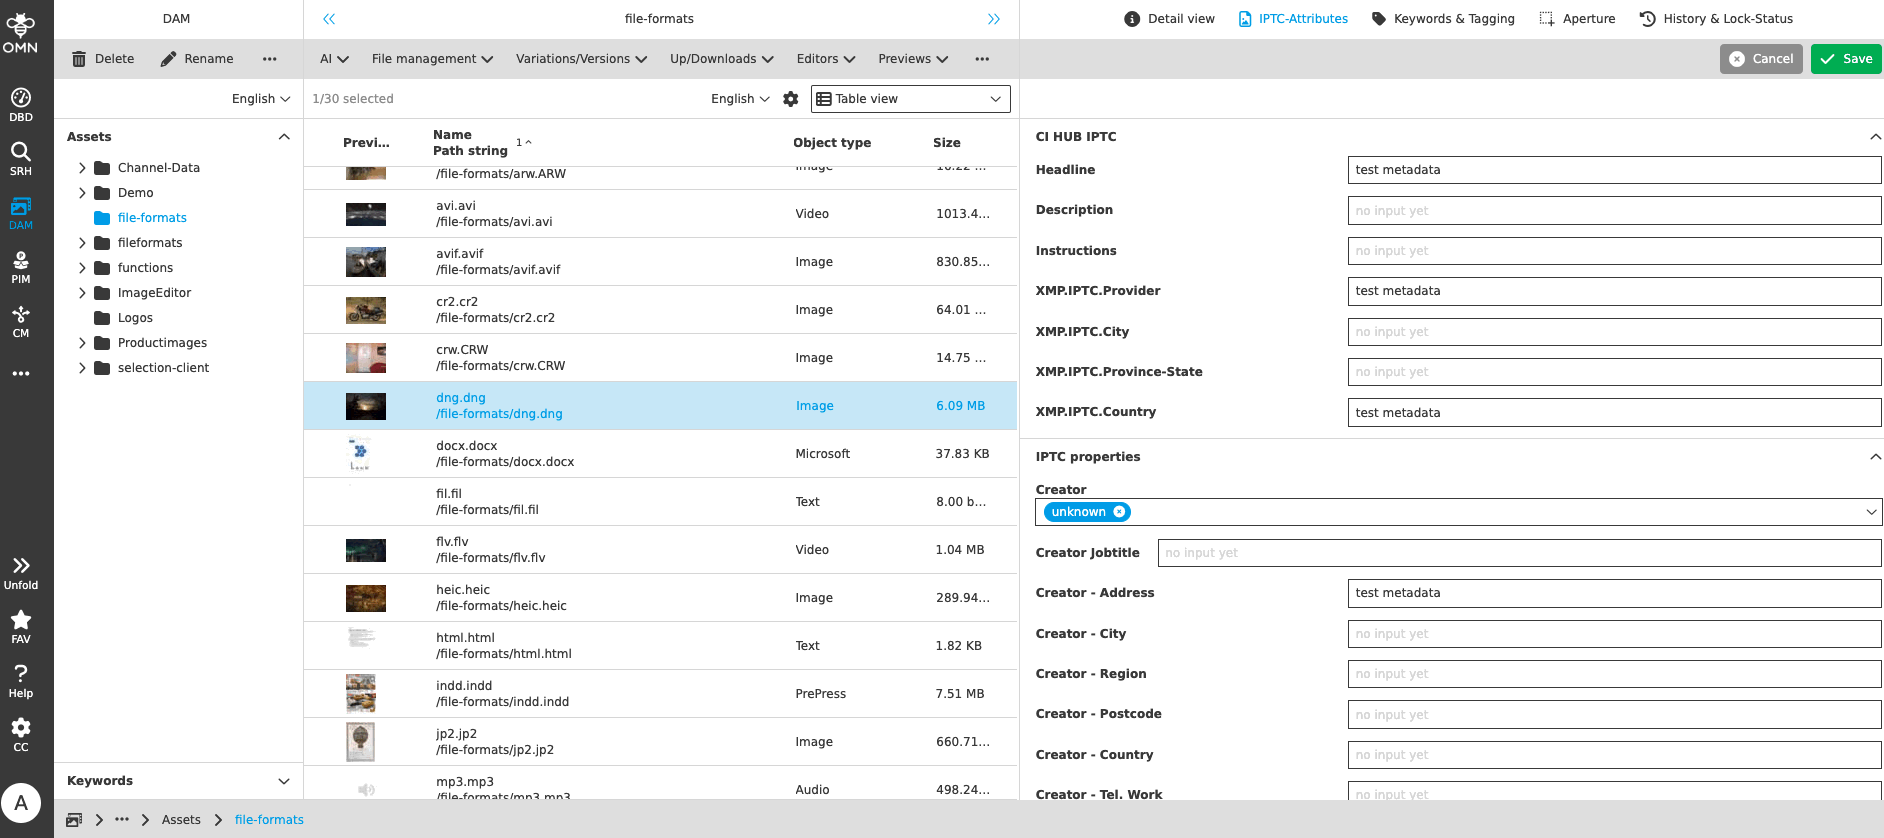
Task: Expand the Channel-Data folder
Action: coord(82,168)
